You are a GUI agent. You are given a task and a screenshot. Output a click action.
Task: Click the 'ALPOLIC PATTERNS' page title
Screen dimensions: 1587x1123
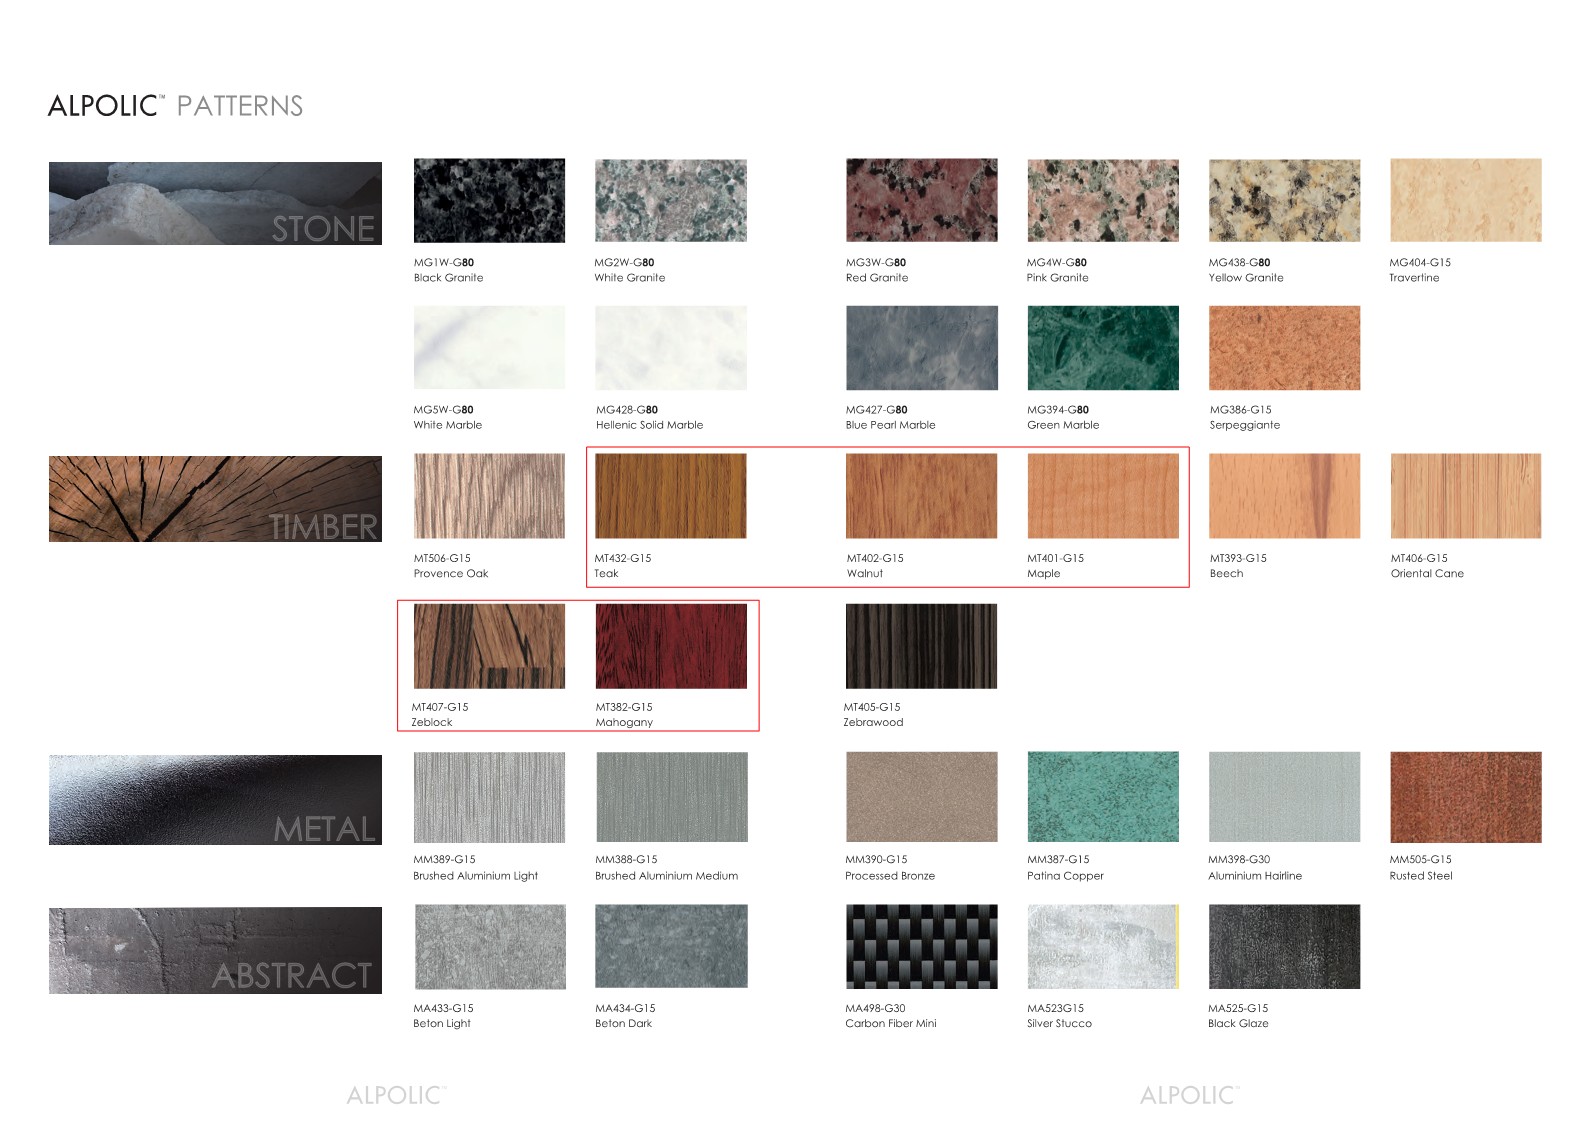pyautogui.click(x=176, y=105)
